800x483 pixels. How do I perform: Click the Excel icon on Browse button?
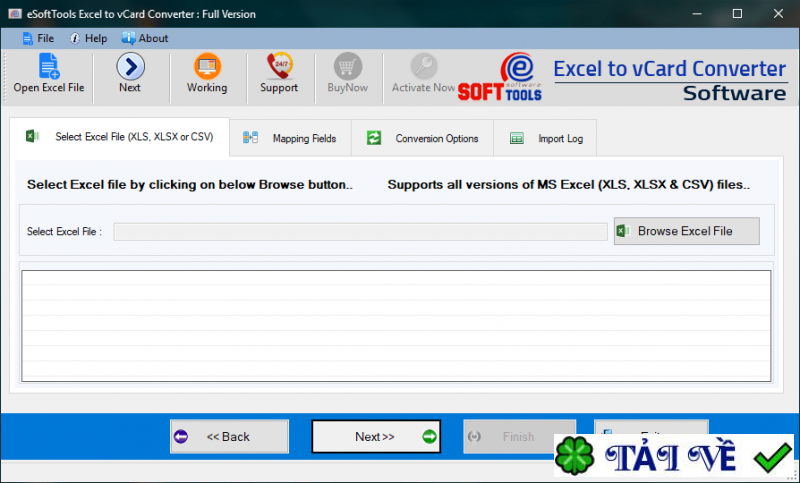[x=623, y=231]
